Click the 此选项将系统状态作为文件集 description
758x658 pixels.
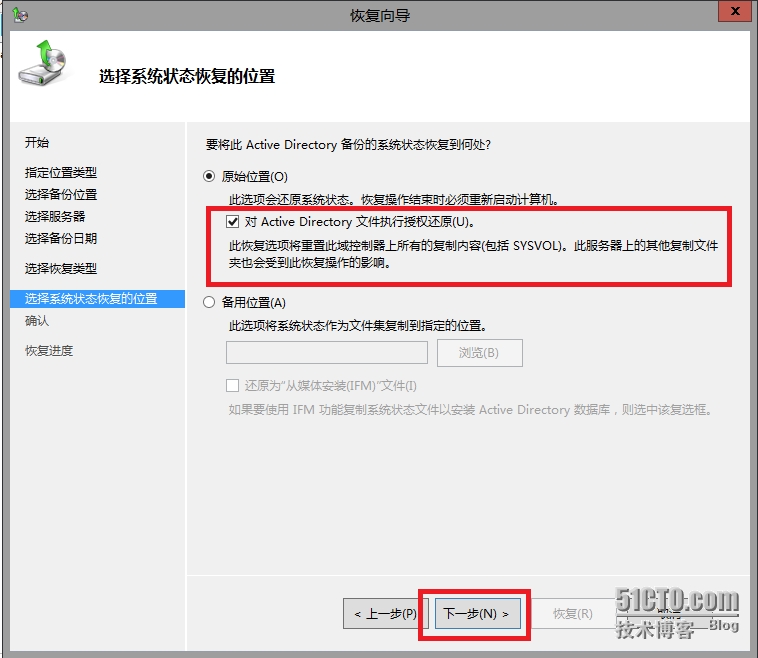(x=357, y=325)
